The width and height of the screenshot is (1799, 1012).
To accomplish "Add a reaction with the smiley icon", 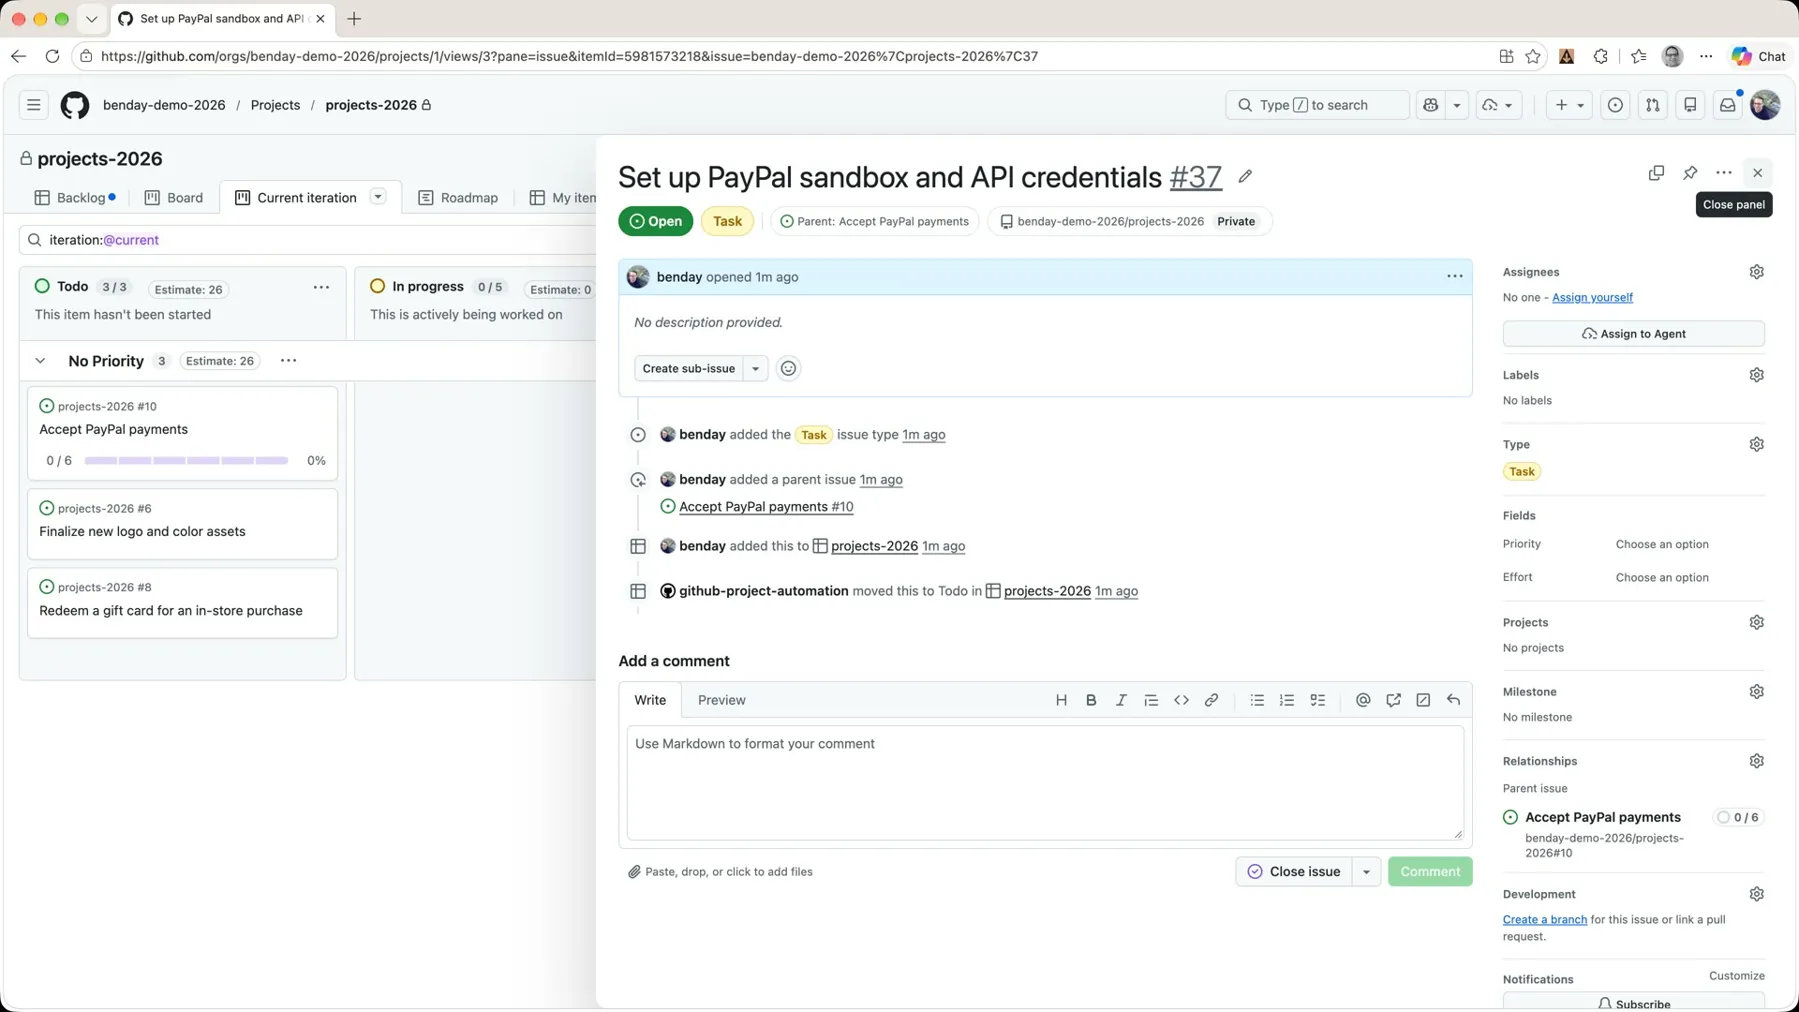I will click(788, 368).
